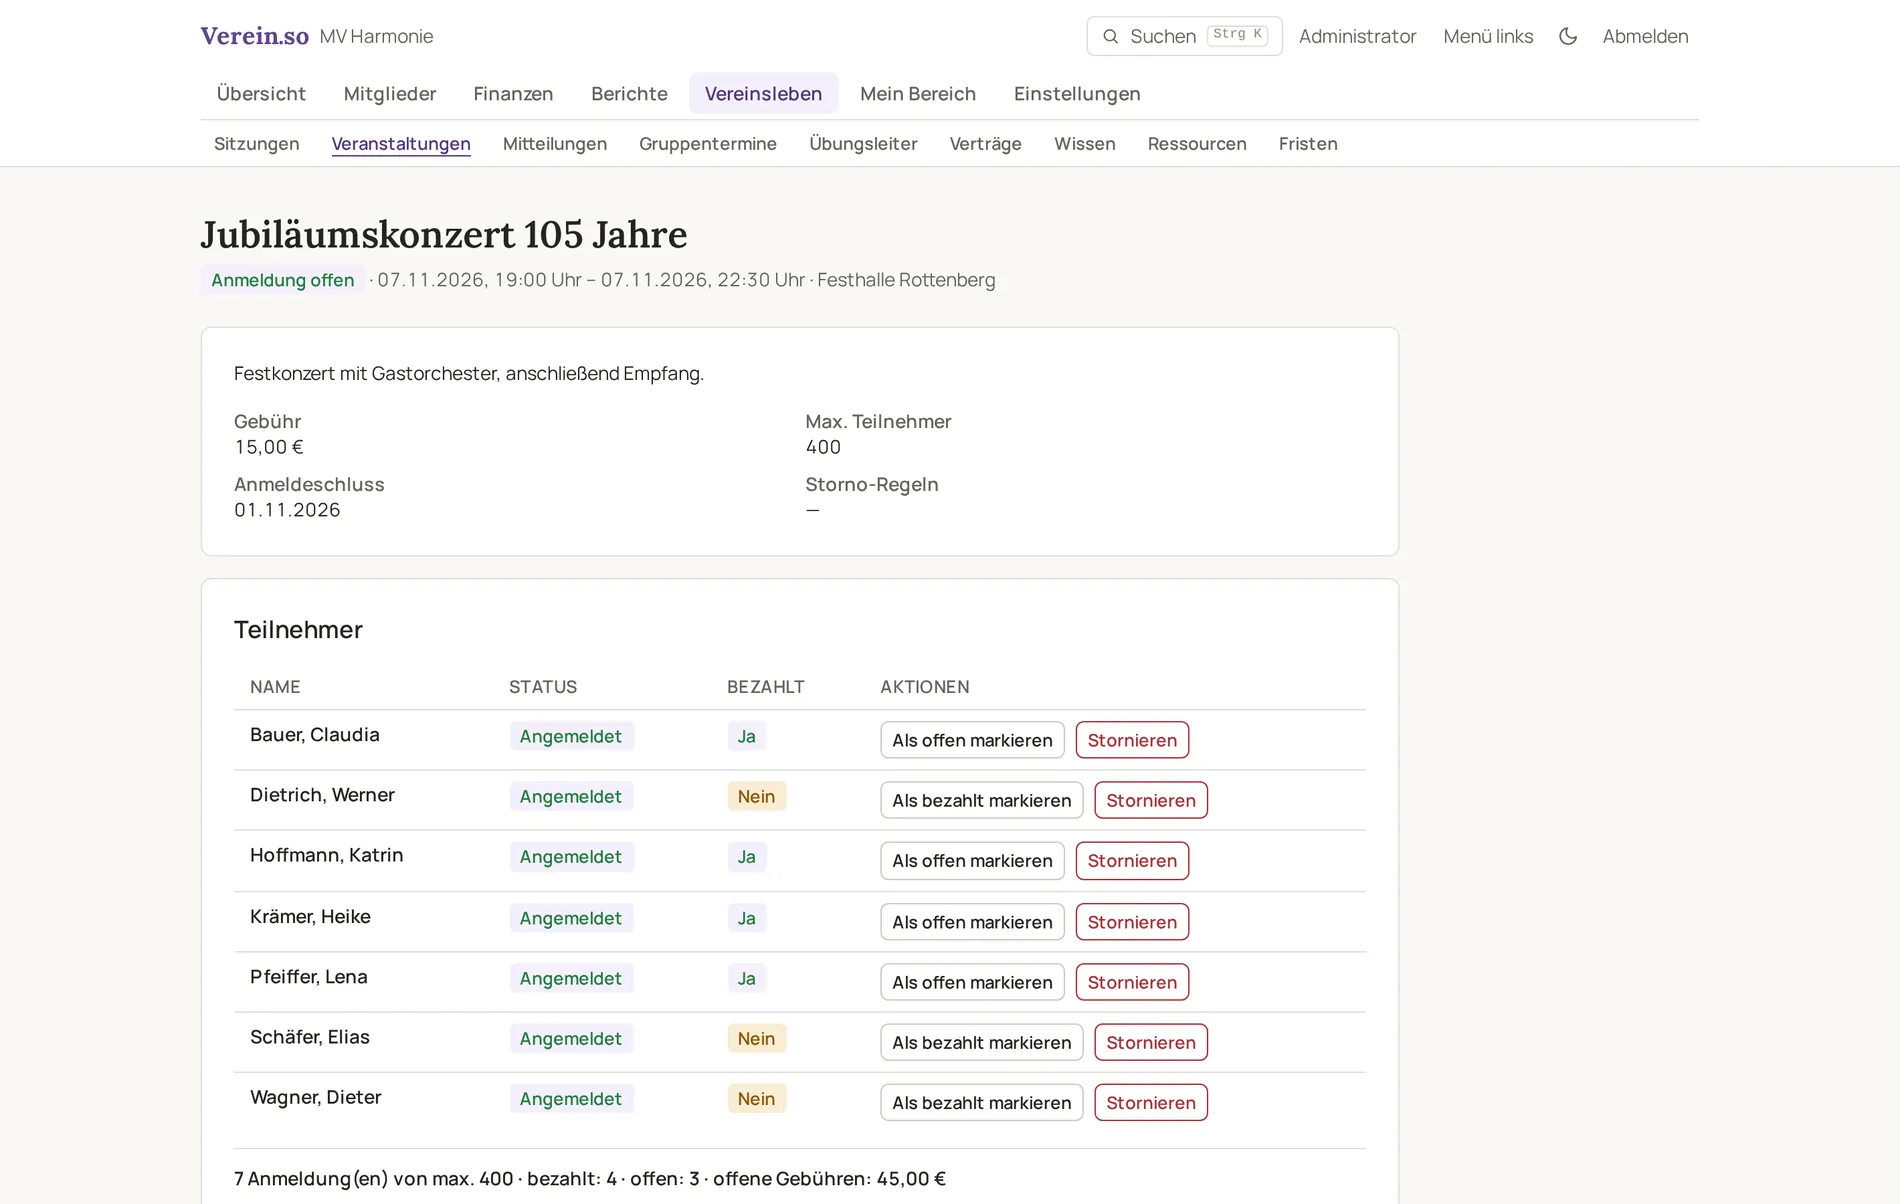Click the Gebühr value 15,00 €
The height and width of the screenshot is (1204, 1900).
pos(269,447)
